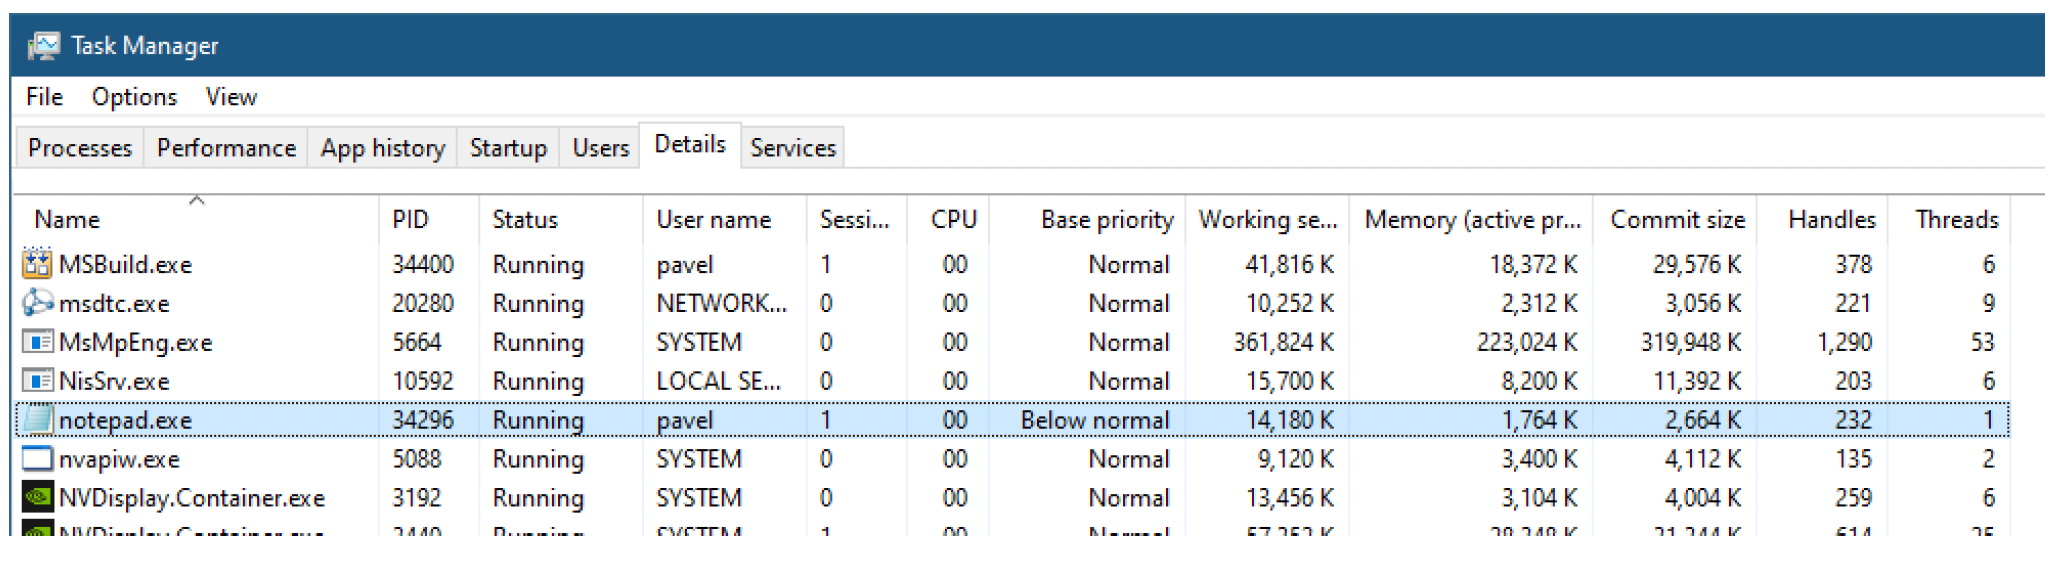The width and height of the screenshot is (2054, 562).
Task: Select the msdtc.exe process name
Action: 114,304
